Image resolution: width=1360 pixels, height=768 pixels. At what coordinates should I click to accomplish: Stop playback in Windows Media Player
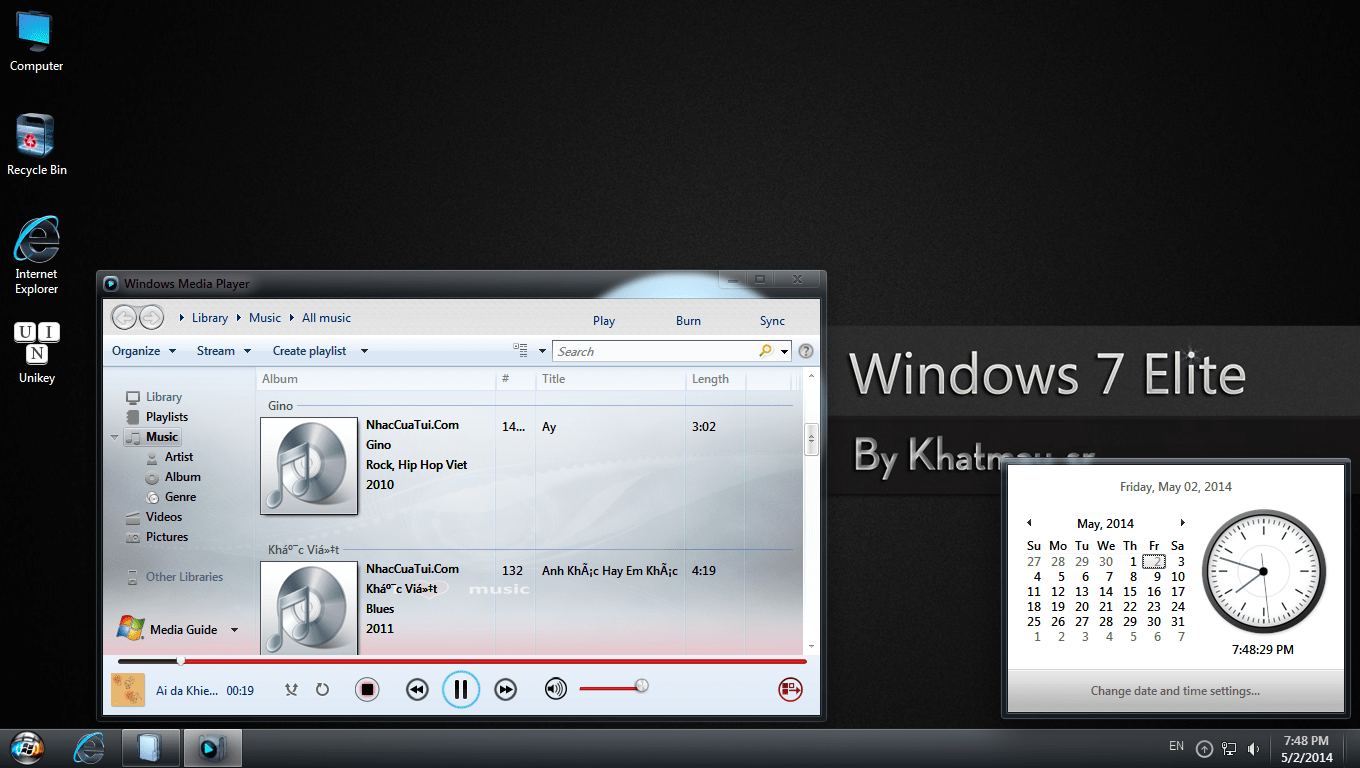(367, 689)
